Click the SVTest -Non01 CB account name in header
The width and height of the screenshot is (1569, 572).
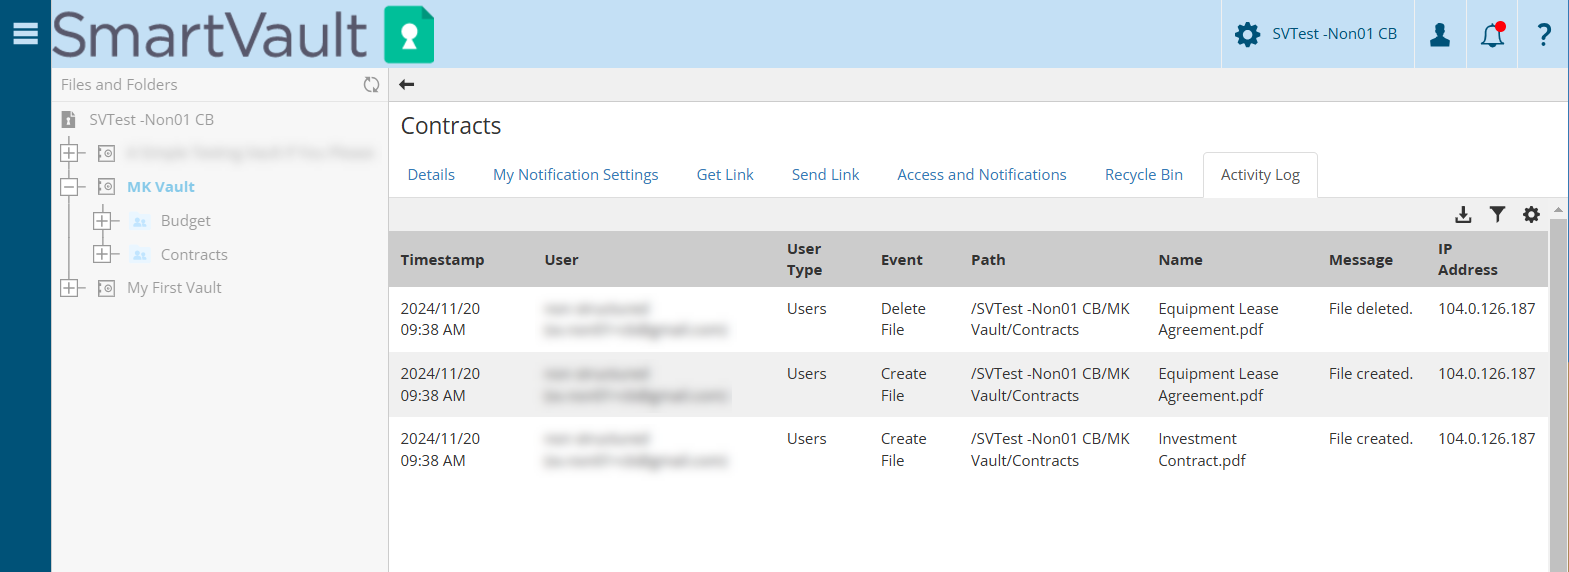pyautogui.click(x=1334, y=34)
